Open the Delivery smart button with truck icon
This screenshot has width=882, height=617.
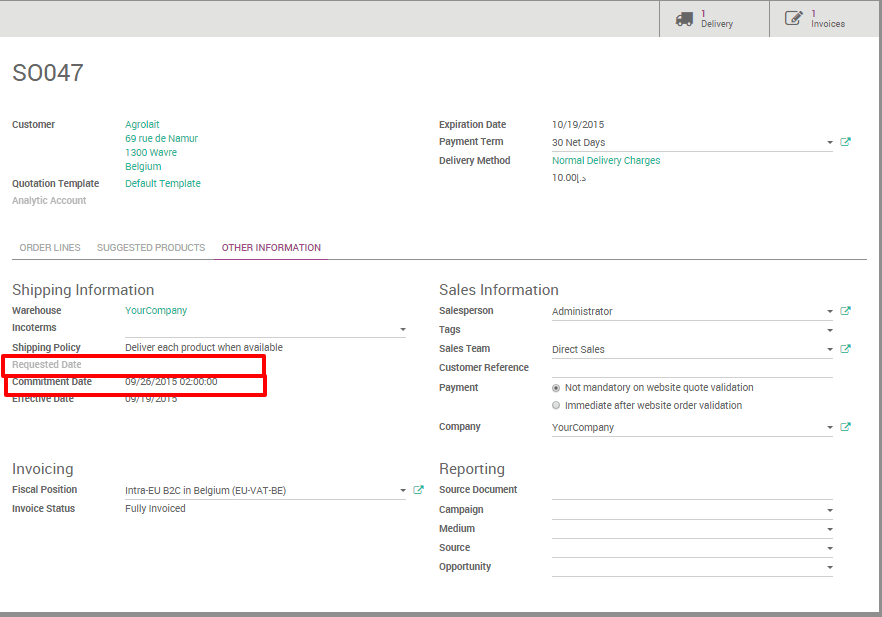[686, 18]
